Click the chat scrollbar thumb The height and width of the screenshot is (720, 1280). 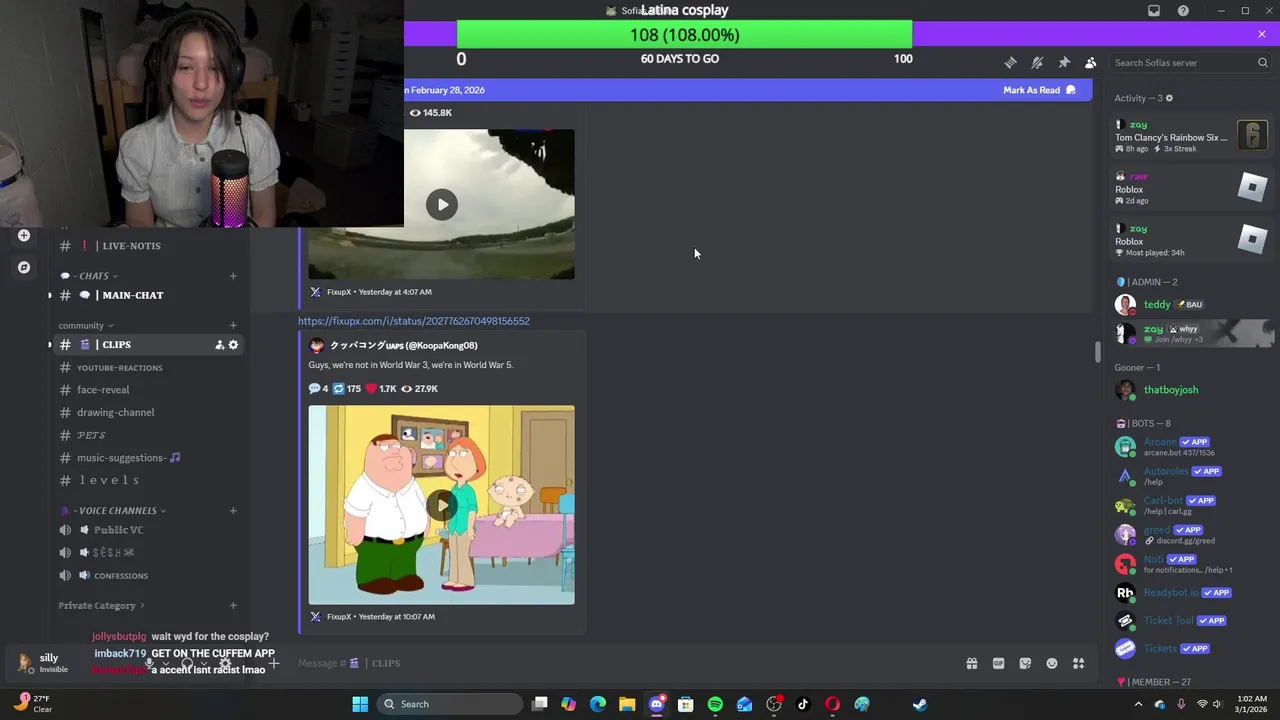(x=1097, y=352)
